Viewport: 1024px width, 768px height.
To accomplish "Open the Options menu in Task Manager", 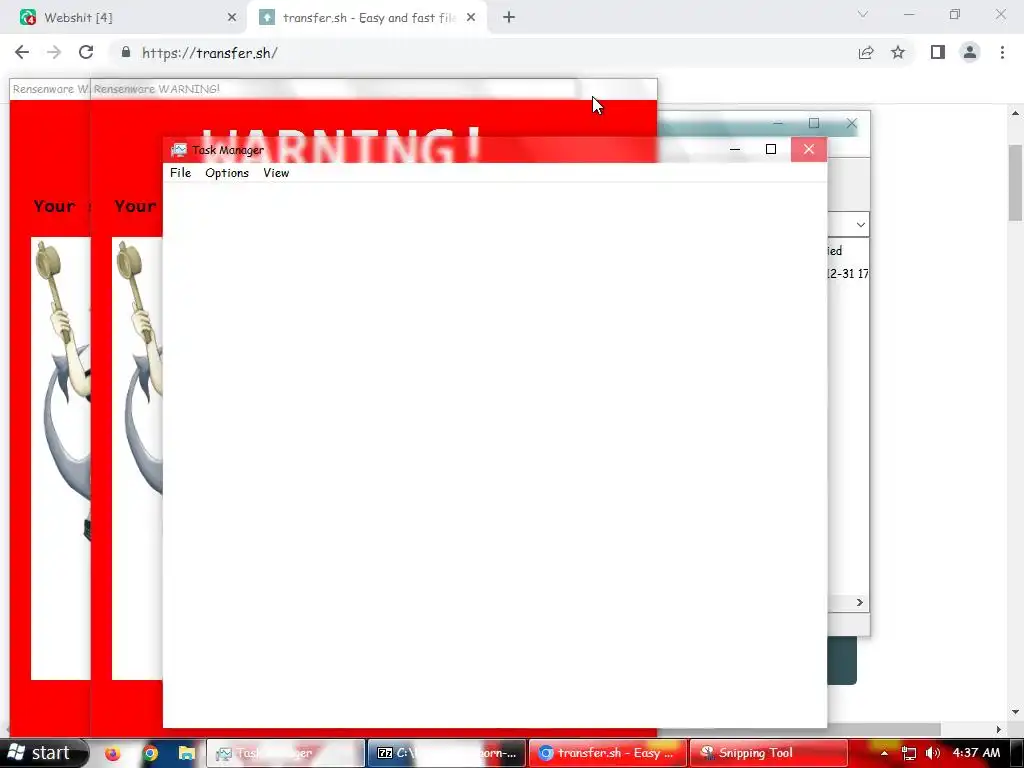I will 227,173.
